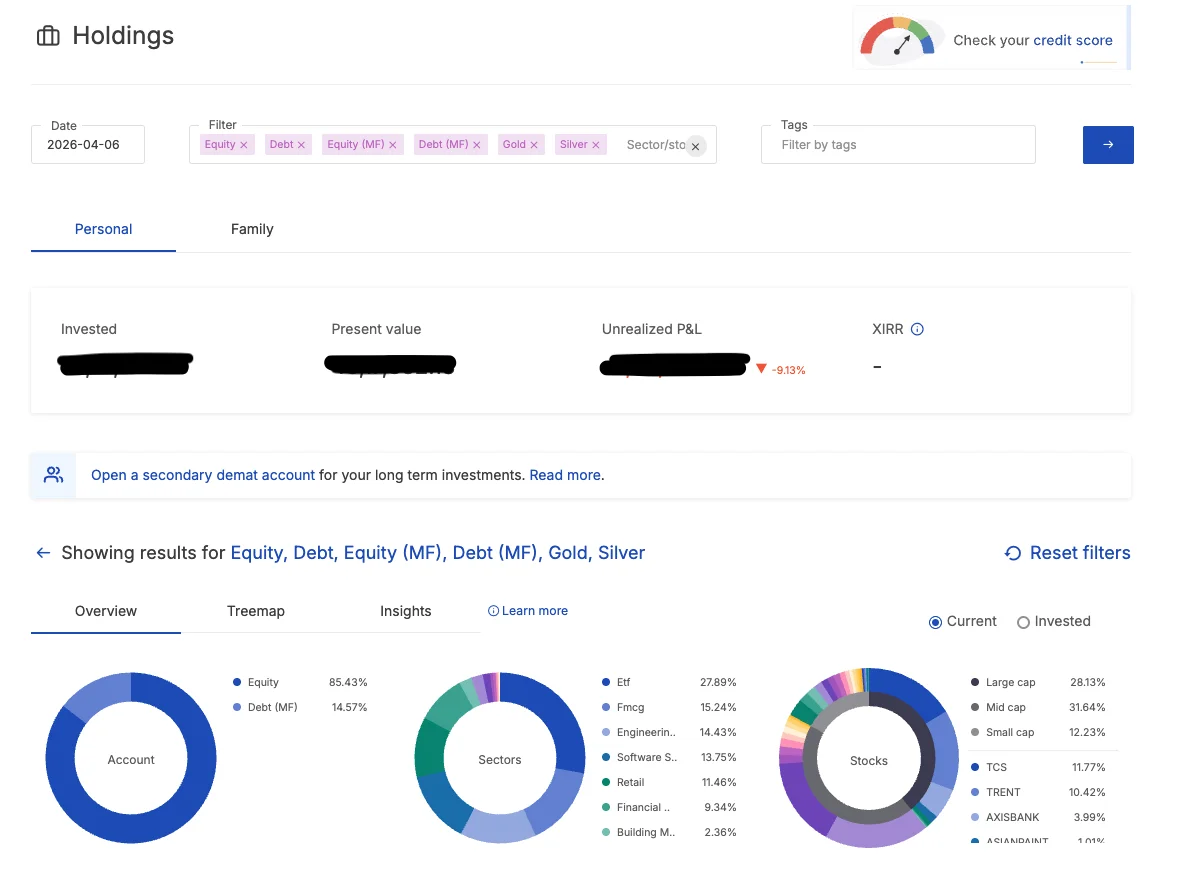Click the XIRR info icon

(917, 329)
